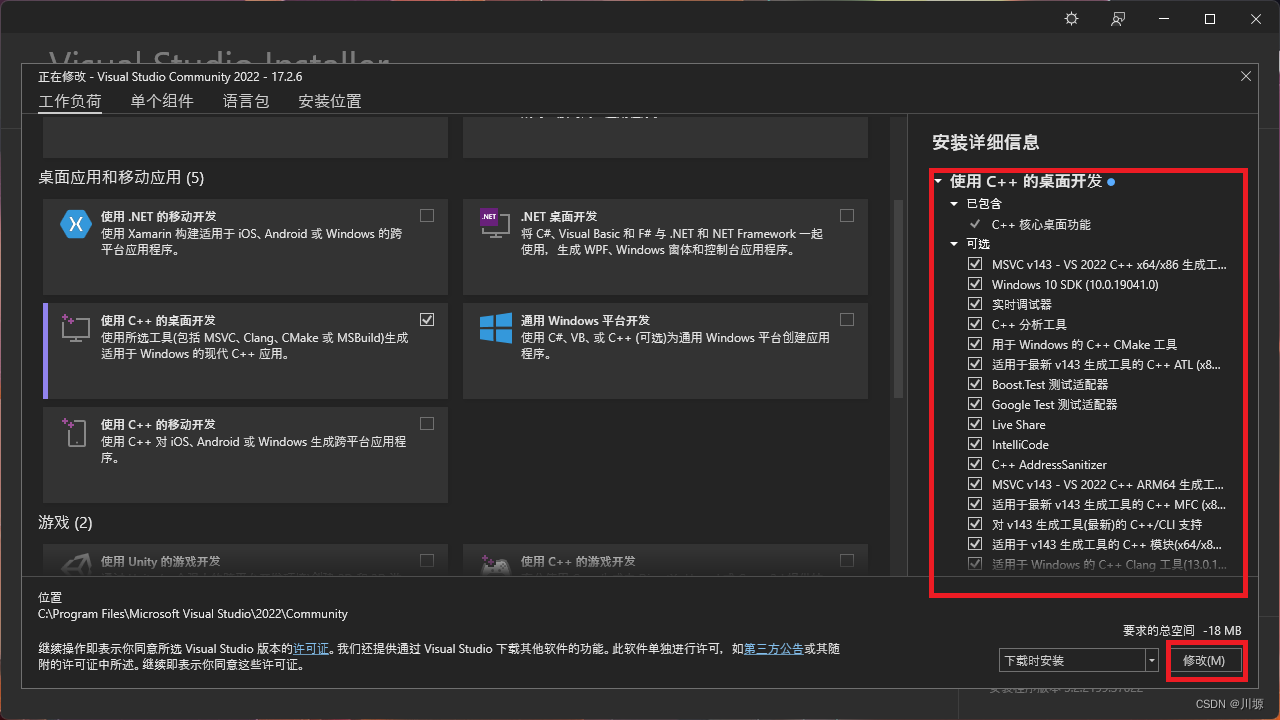Click the .NET 桌面开发 workload icon
The height and width of the screenshot is (720, 1280).
pyautogui.click(x=494, y=224)
